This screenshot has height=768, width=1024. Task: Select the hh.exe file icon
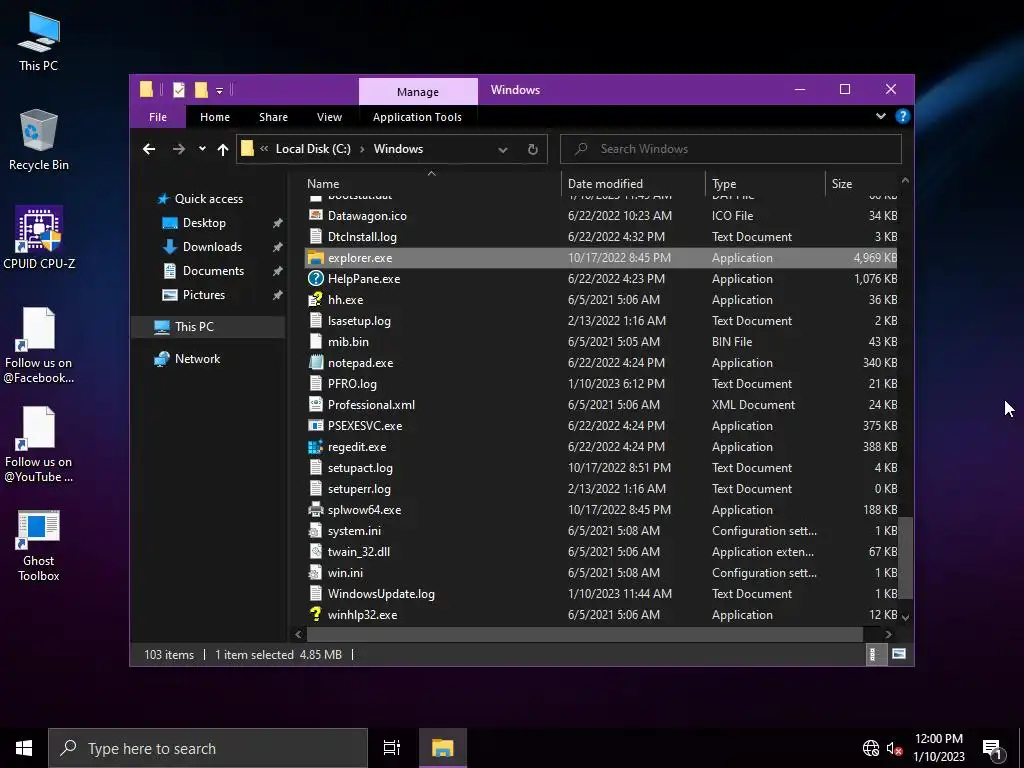tap(315, 299)
